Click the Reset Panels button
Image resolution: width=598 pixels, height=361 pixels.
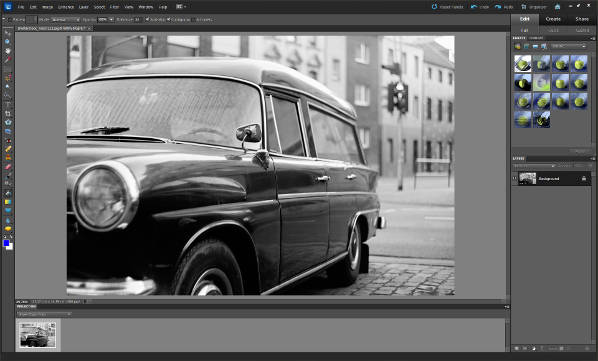click(447, 7)
